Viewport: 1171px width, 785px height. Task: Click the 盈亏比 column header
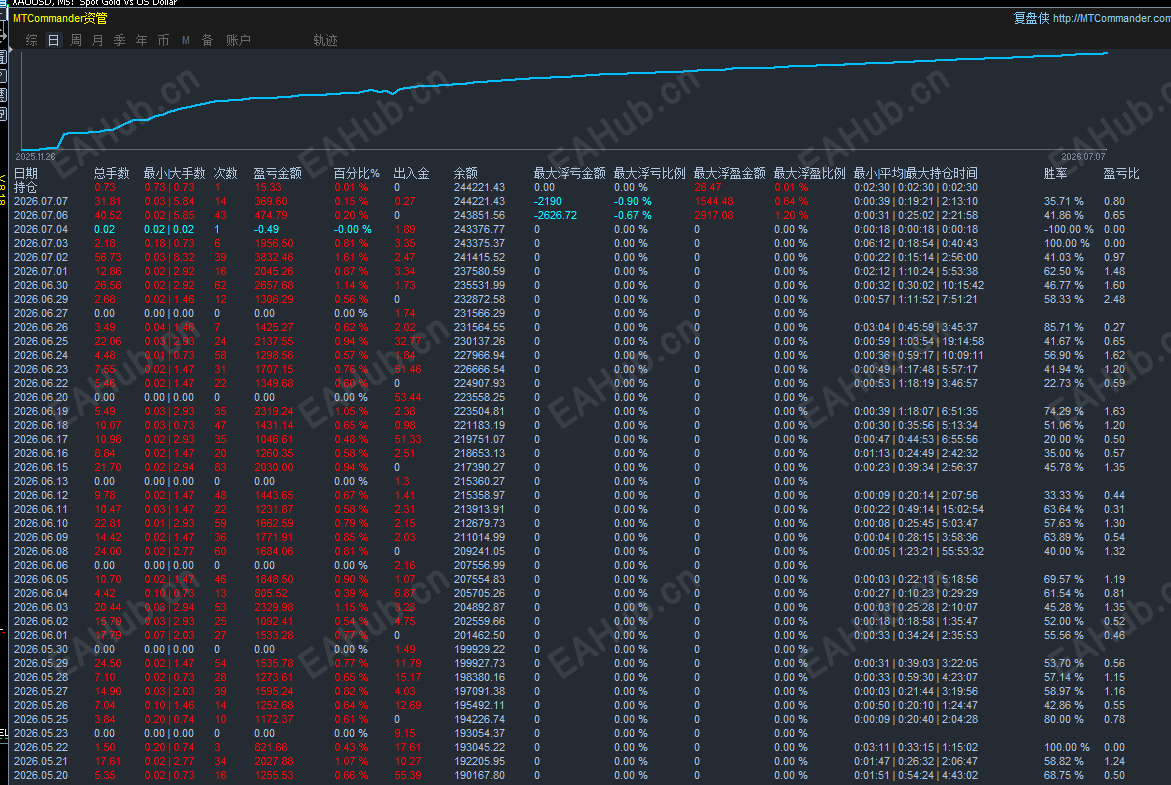pyautogui.click(x=1122, y=173)
